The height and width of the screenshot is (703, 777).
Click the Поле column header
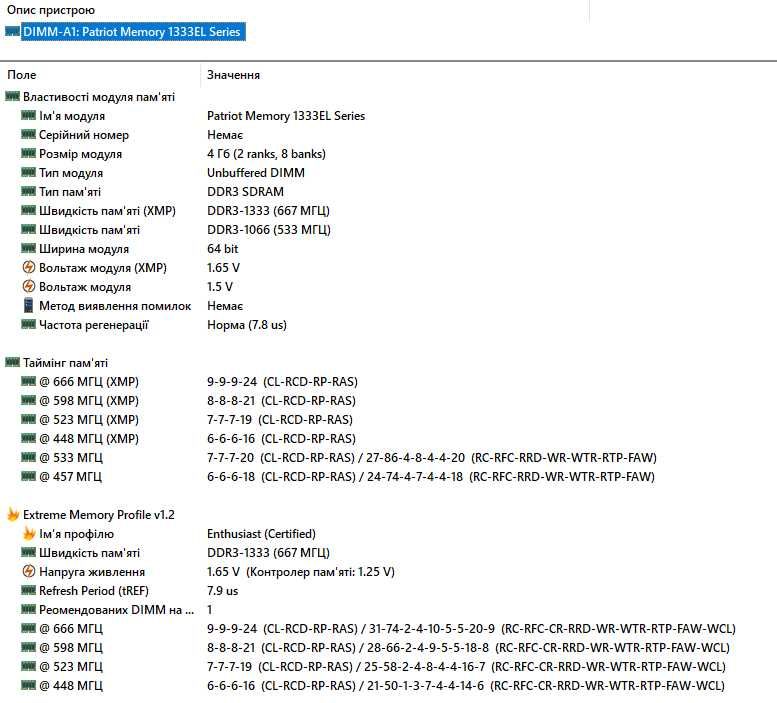(x=22, y=75)
